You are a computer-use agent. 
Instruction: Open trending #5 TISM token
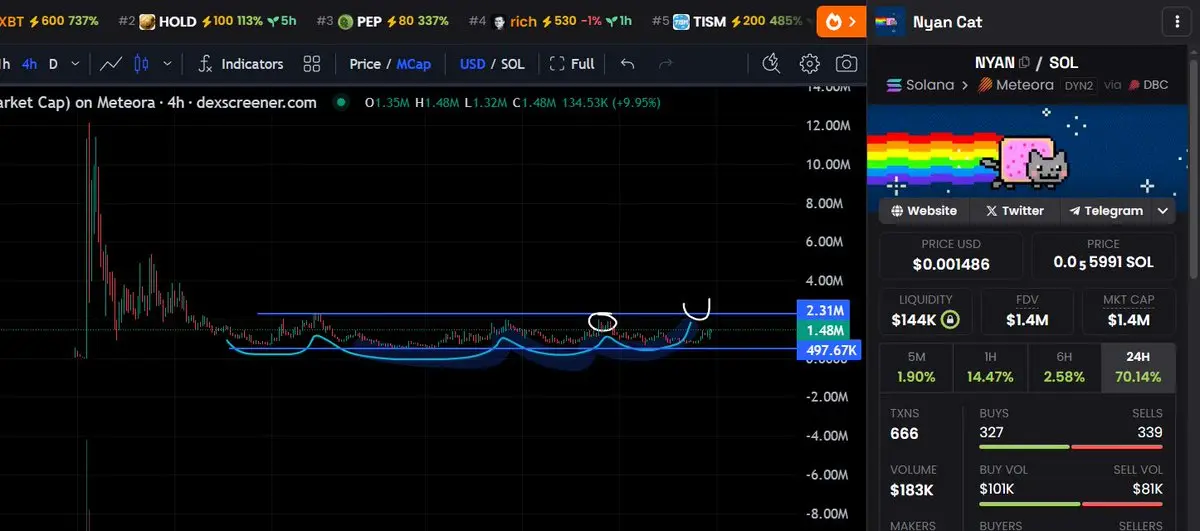[728, 21]
